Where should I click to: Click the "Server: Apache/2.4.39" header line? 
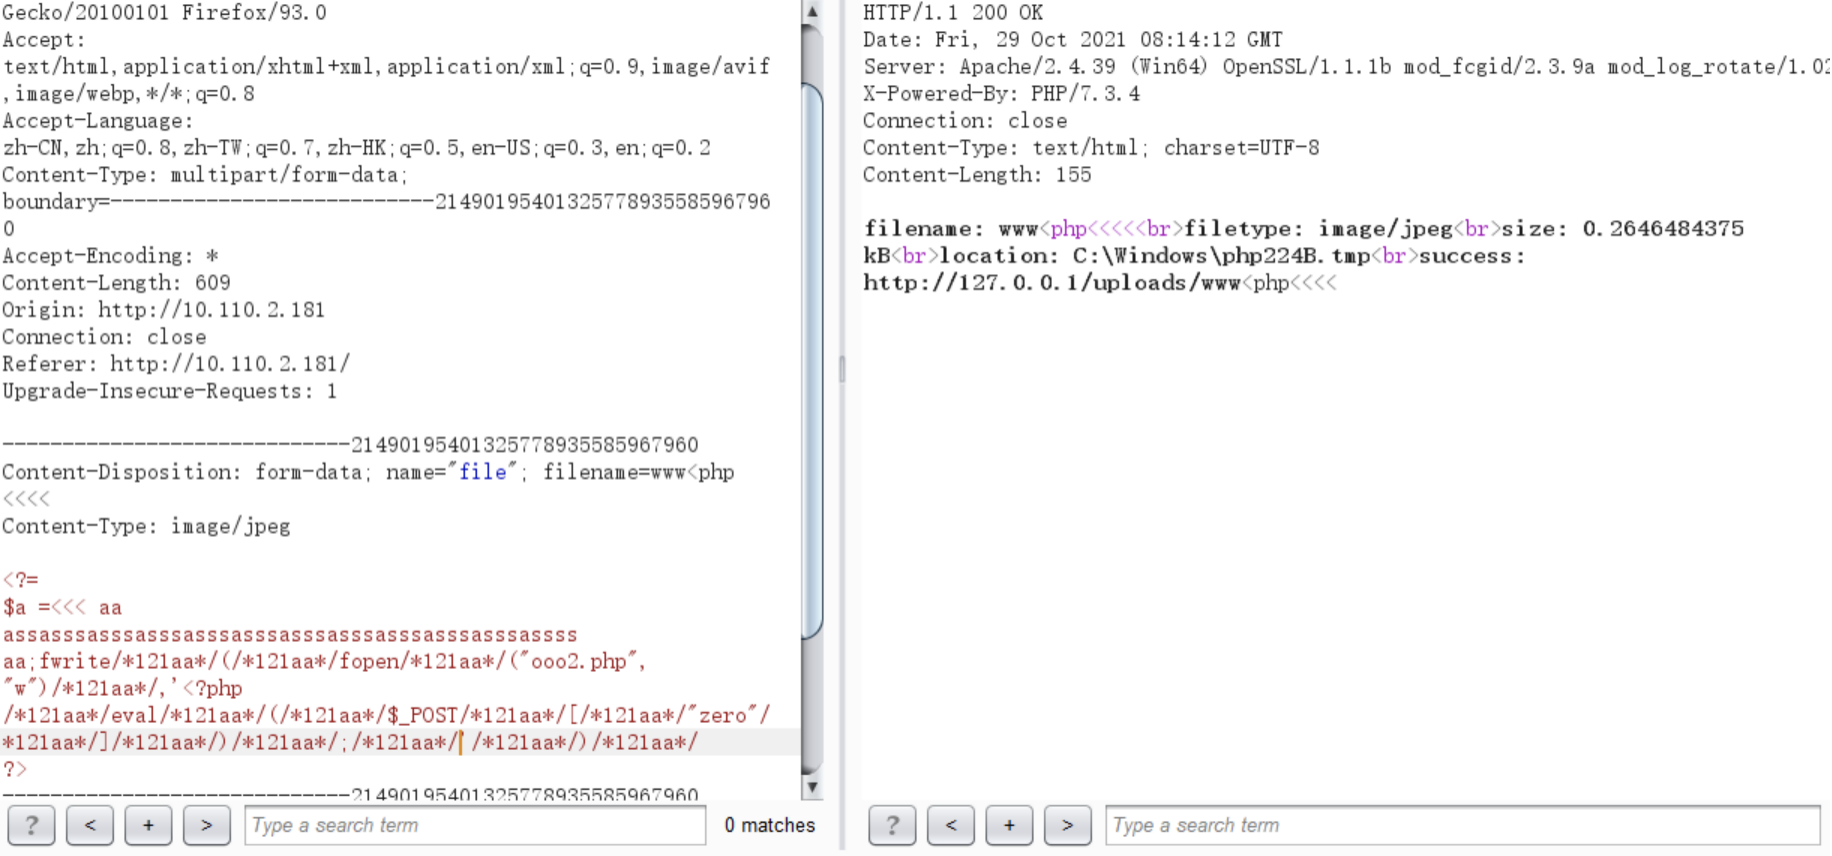1346,67
